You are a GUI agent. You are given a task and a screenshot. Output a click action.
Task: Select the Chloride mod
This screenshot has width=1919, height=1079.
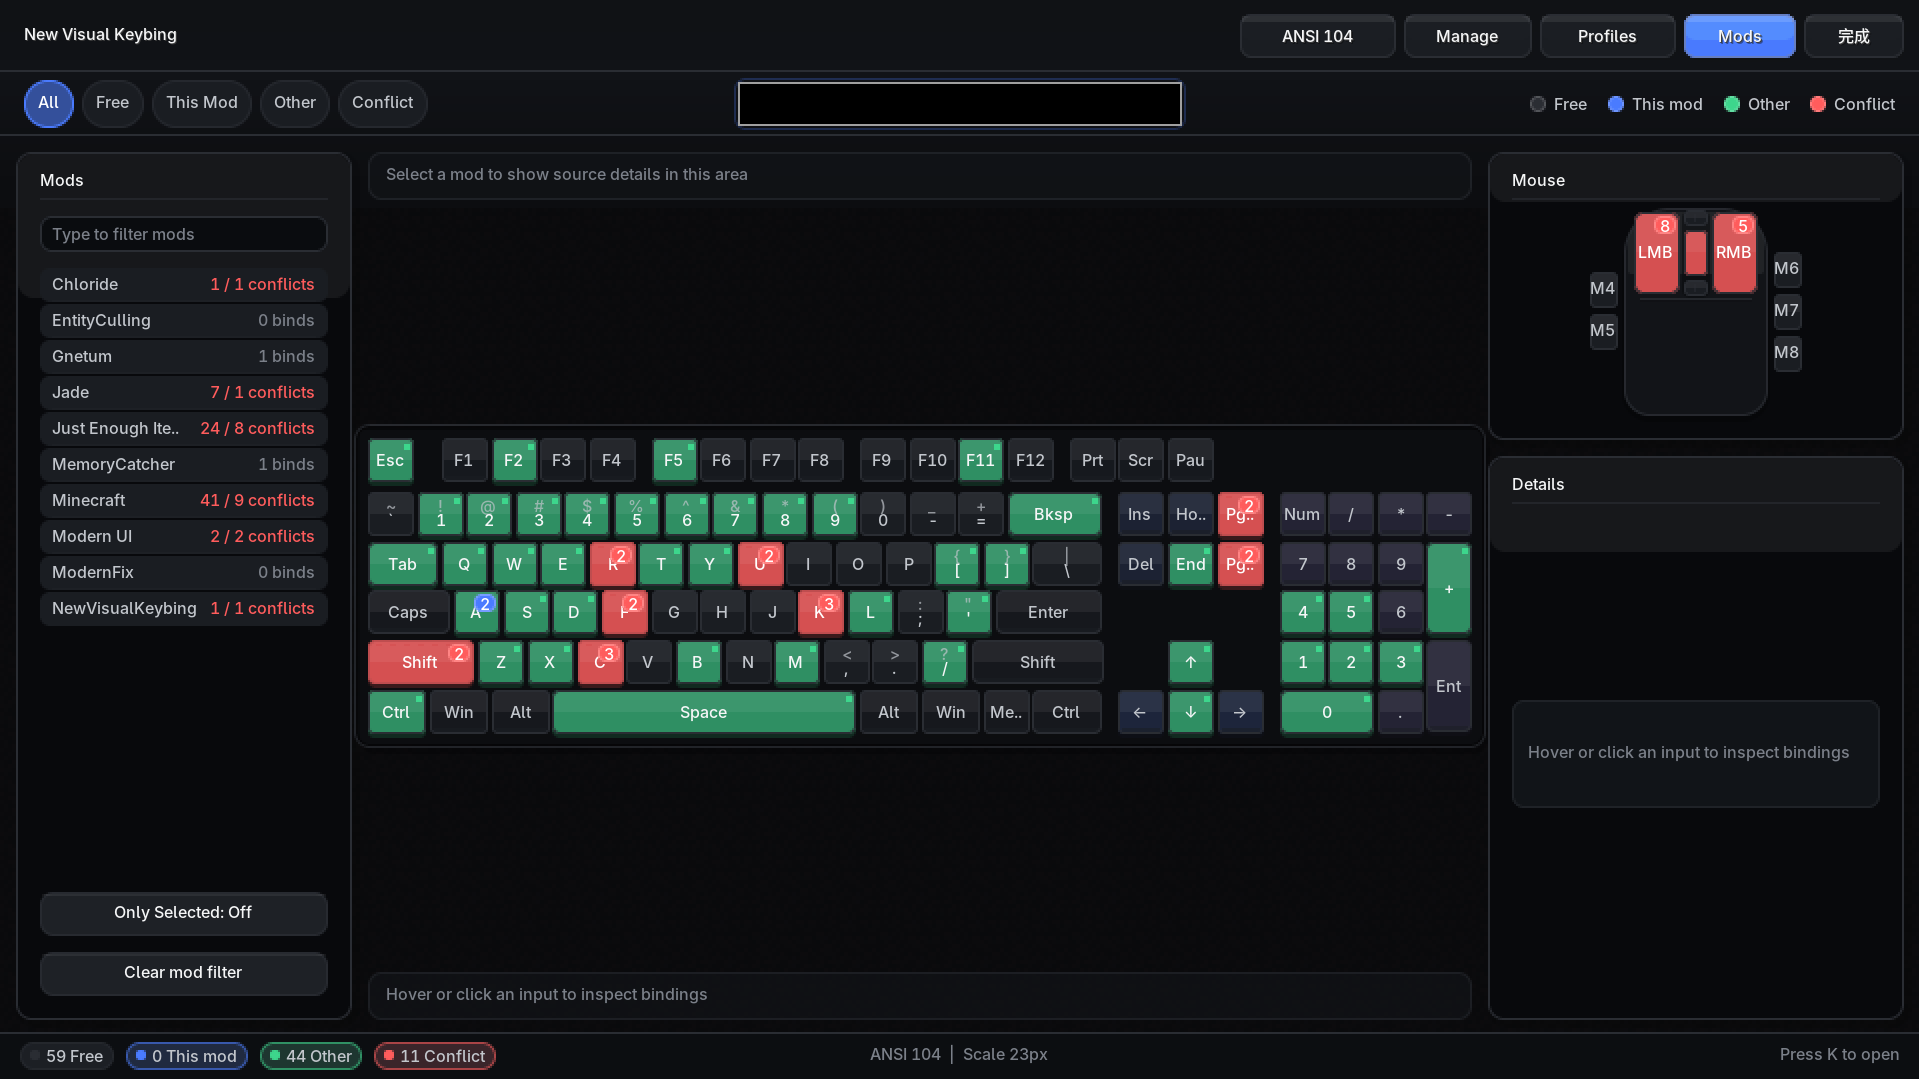184,285
